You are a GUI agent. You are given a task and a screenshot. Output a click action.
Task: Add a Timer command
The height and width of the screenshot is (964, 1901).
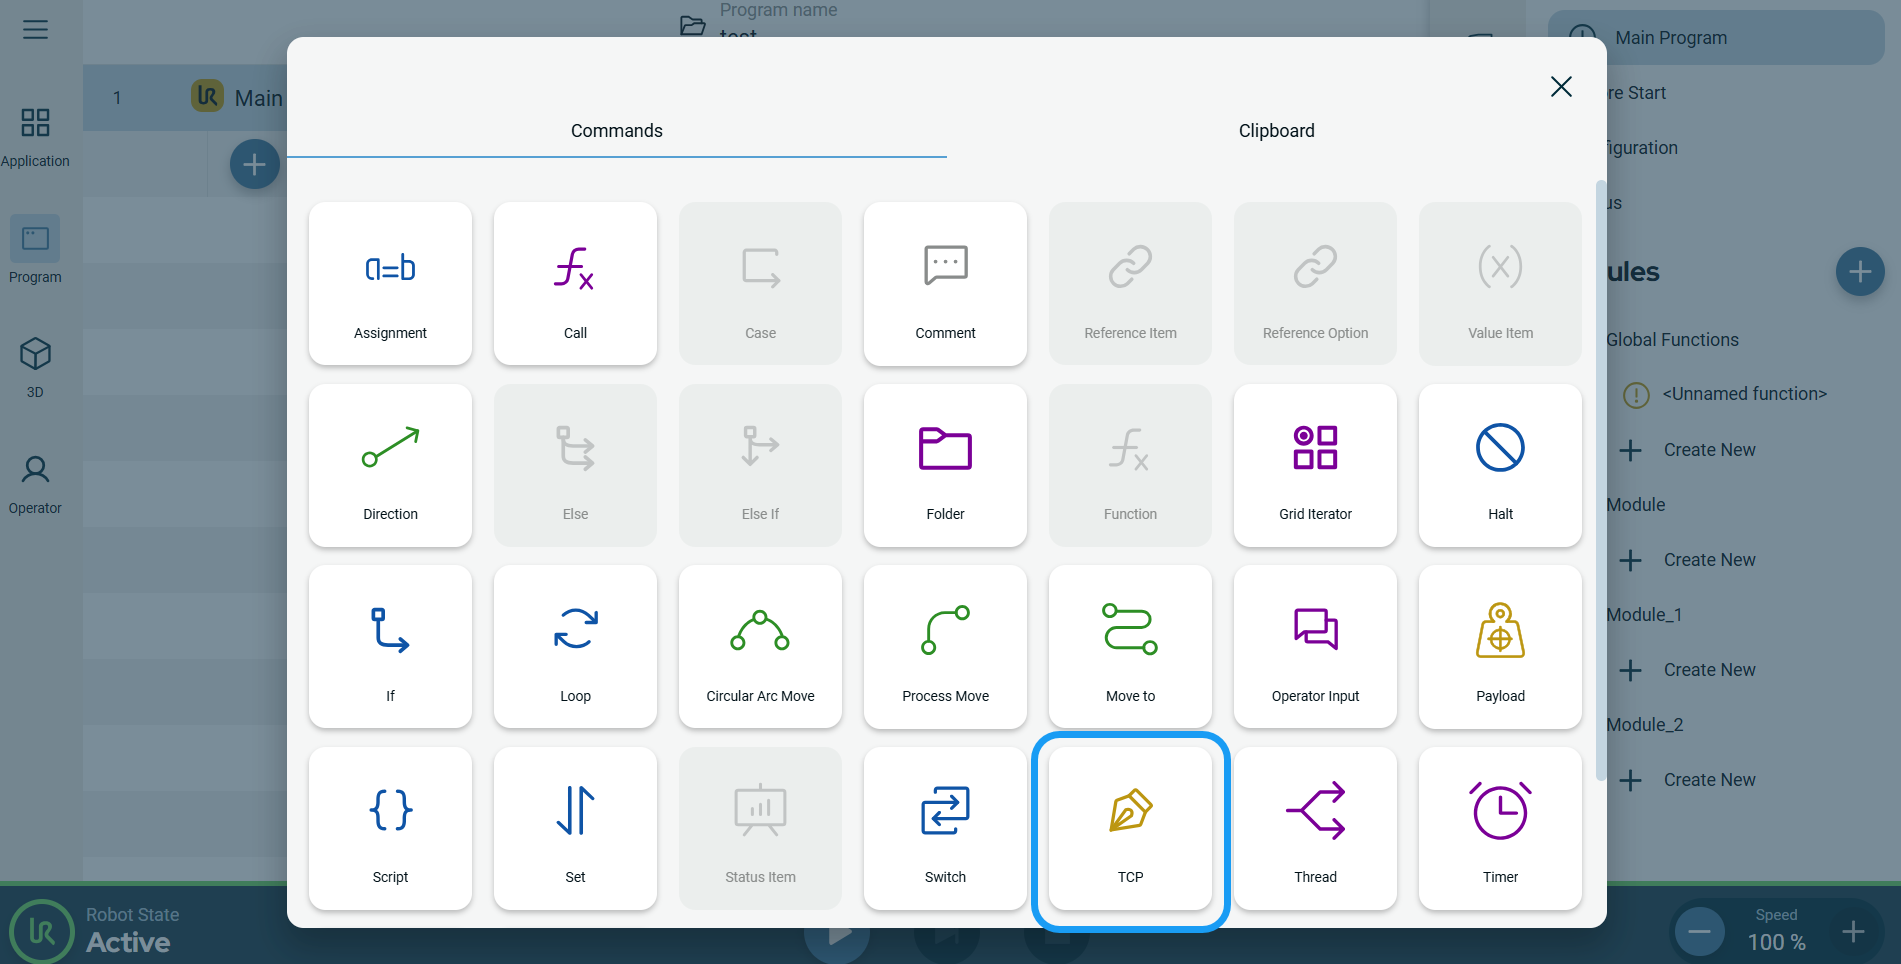[x=1500, y=828]
